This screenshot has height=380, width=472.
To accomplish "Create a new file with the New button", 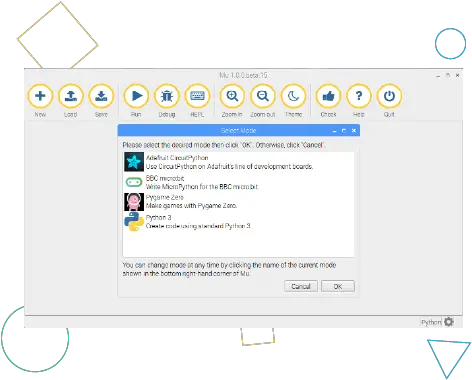I will (40, 96).
